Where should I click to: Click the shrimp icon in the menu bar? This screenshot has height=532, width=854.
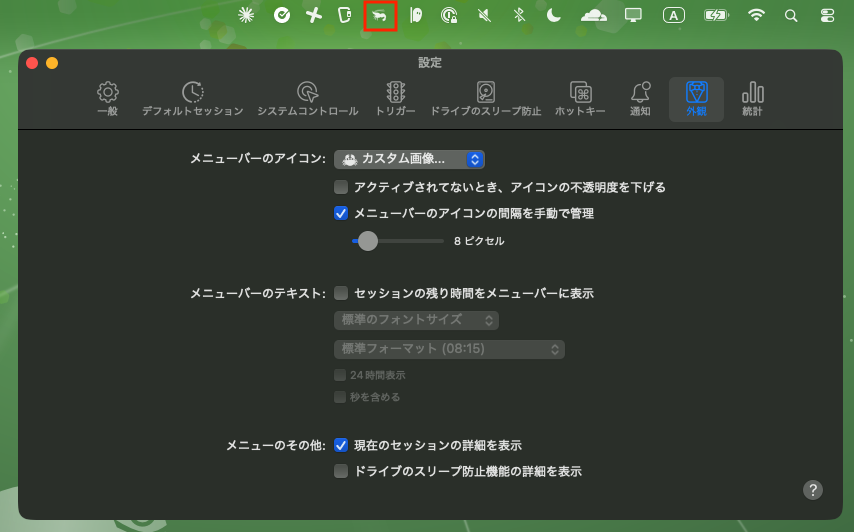click(x=380, y=15)
